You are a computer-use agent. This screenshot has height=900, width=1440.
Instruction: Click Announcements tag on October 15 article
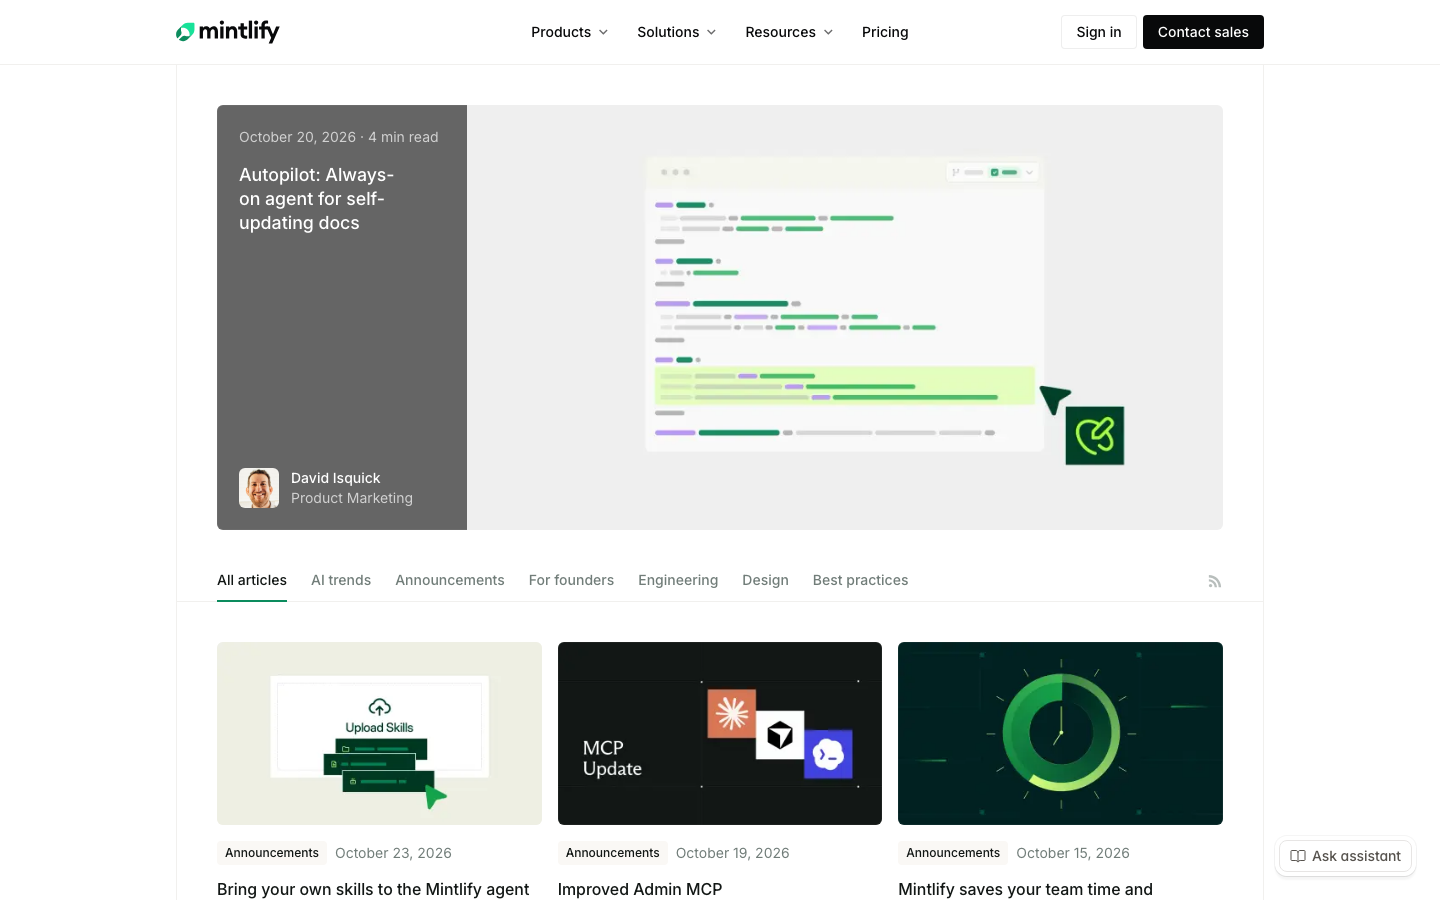[953, 853]
